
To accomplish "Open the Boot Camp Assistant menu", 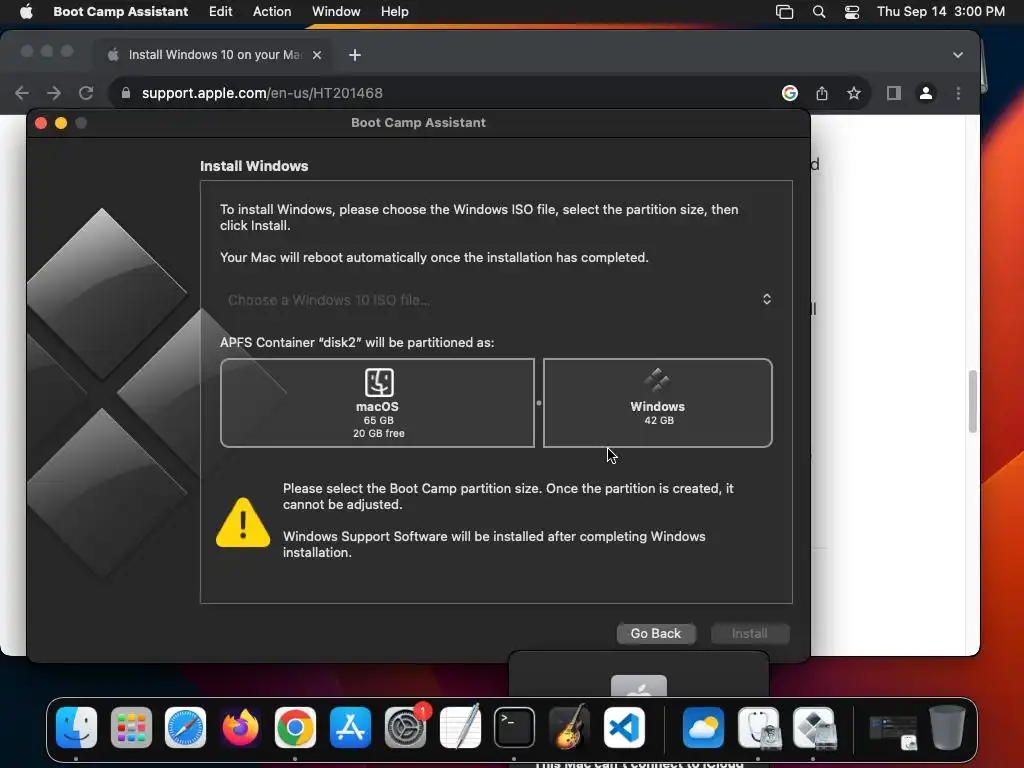I will click(x=120, y=11).
